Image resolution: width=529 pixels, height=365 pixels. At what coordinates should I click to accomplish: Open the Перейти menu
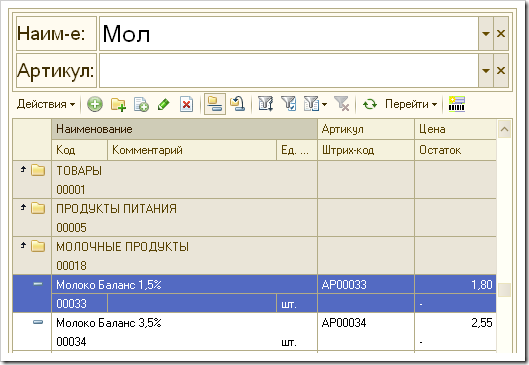click(x=411, y=104)
